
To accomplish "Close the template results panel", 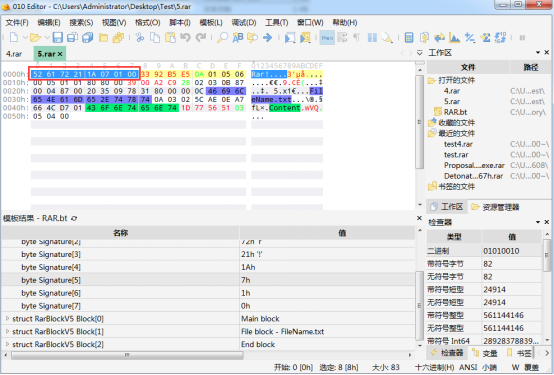I will pyautogui.click(x=419, y=218).
